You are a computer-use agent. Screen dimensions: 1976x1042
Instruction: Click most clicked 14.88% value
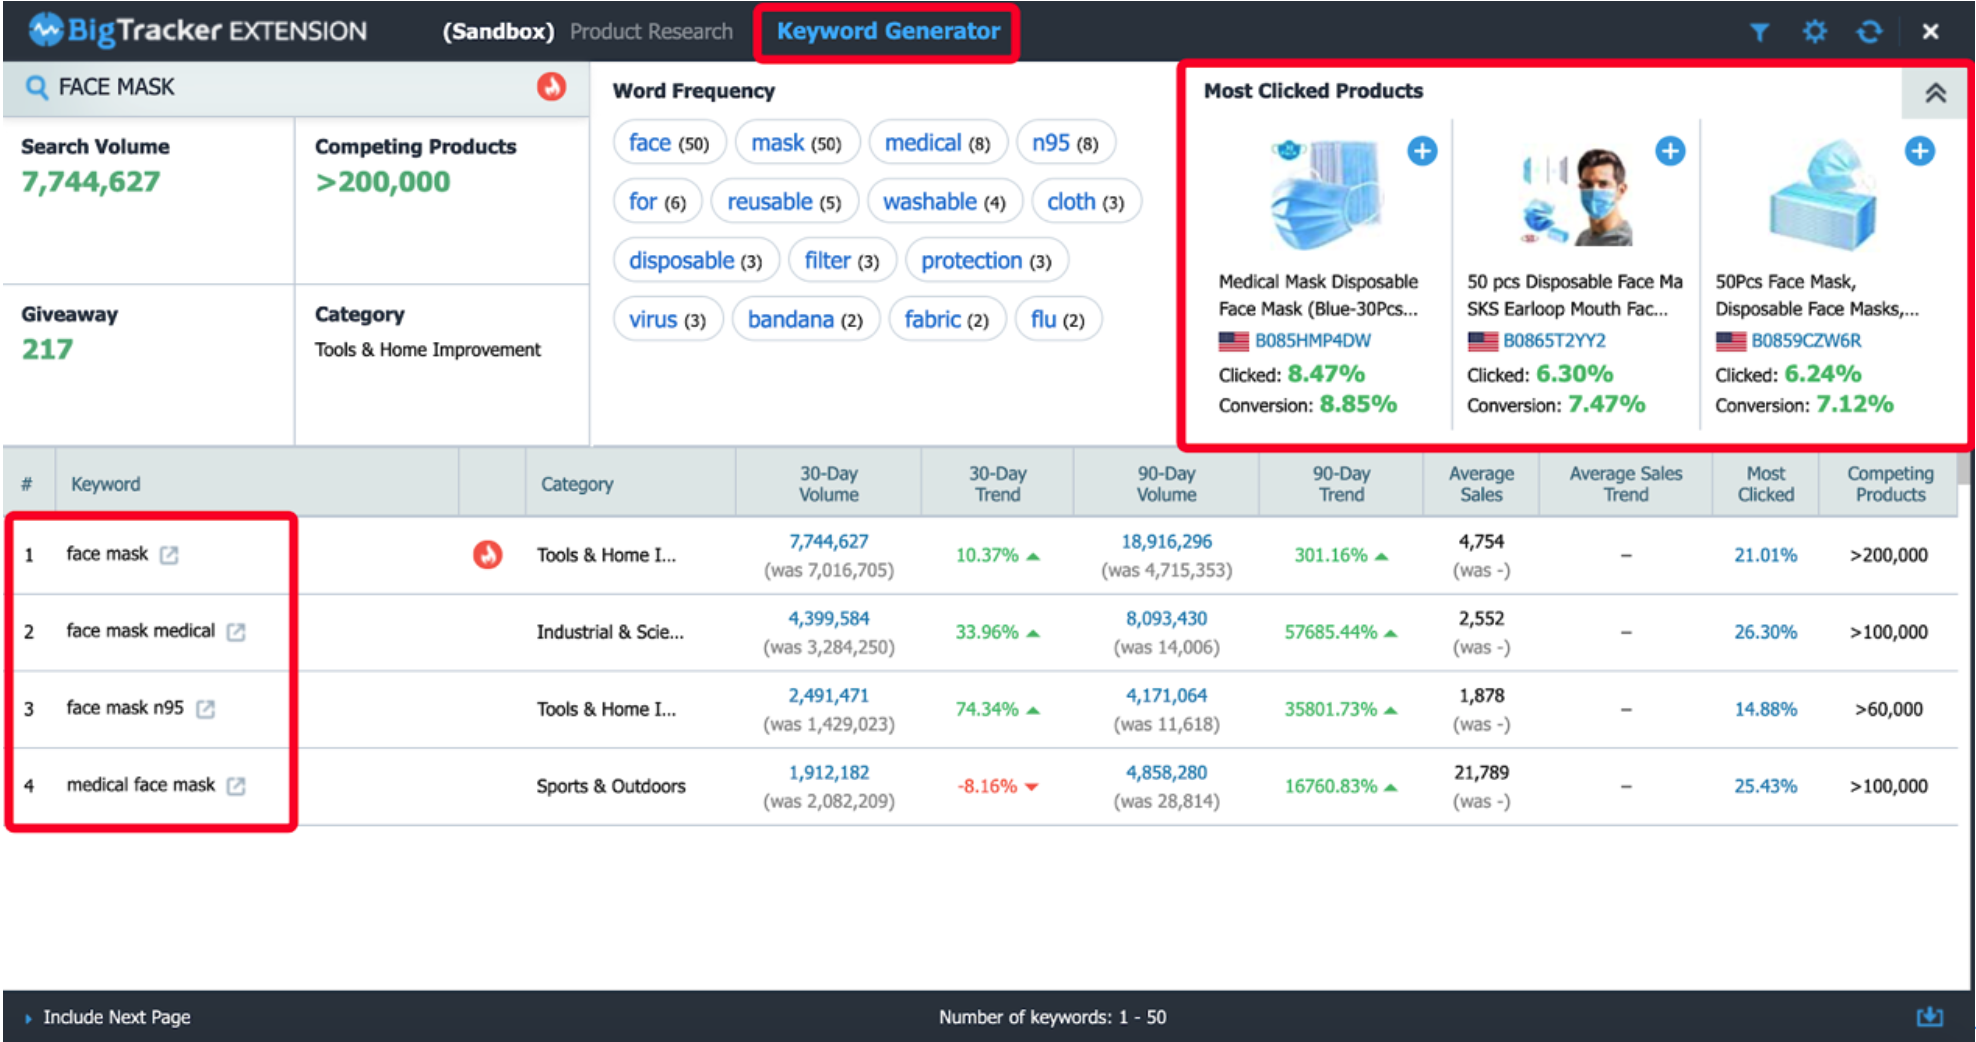1765,709
